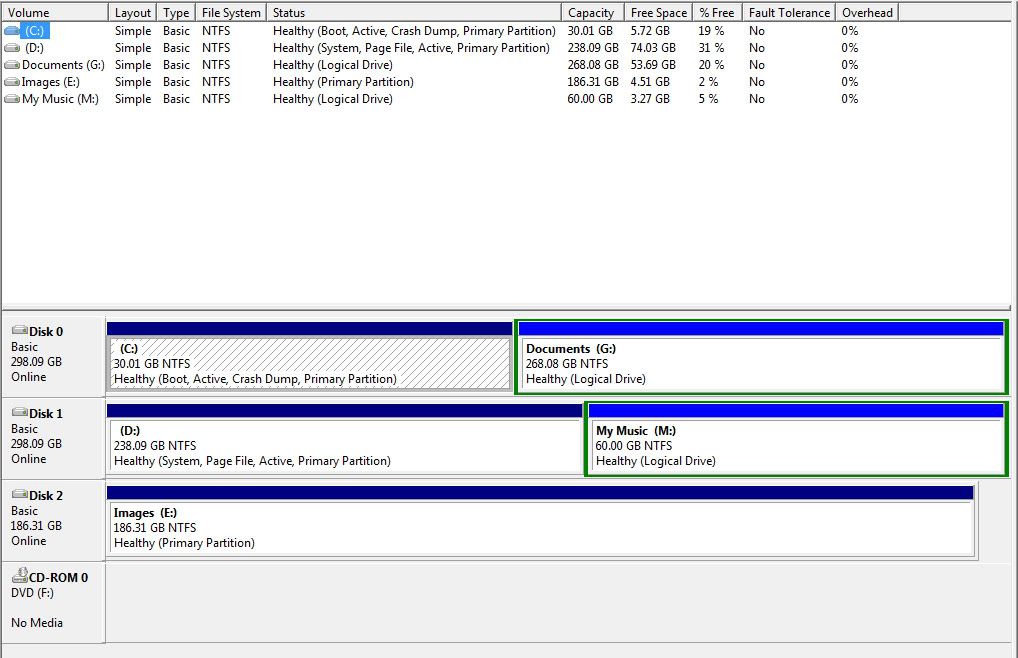Click the D: volume drive icon in list
Screen dimensions: 1018x658
click(12, 47)
